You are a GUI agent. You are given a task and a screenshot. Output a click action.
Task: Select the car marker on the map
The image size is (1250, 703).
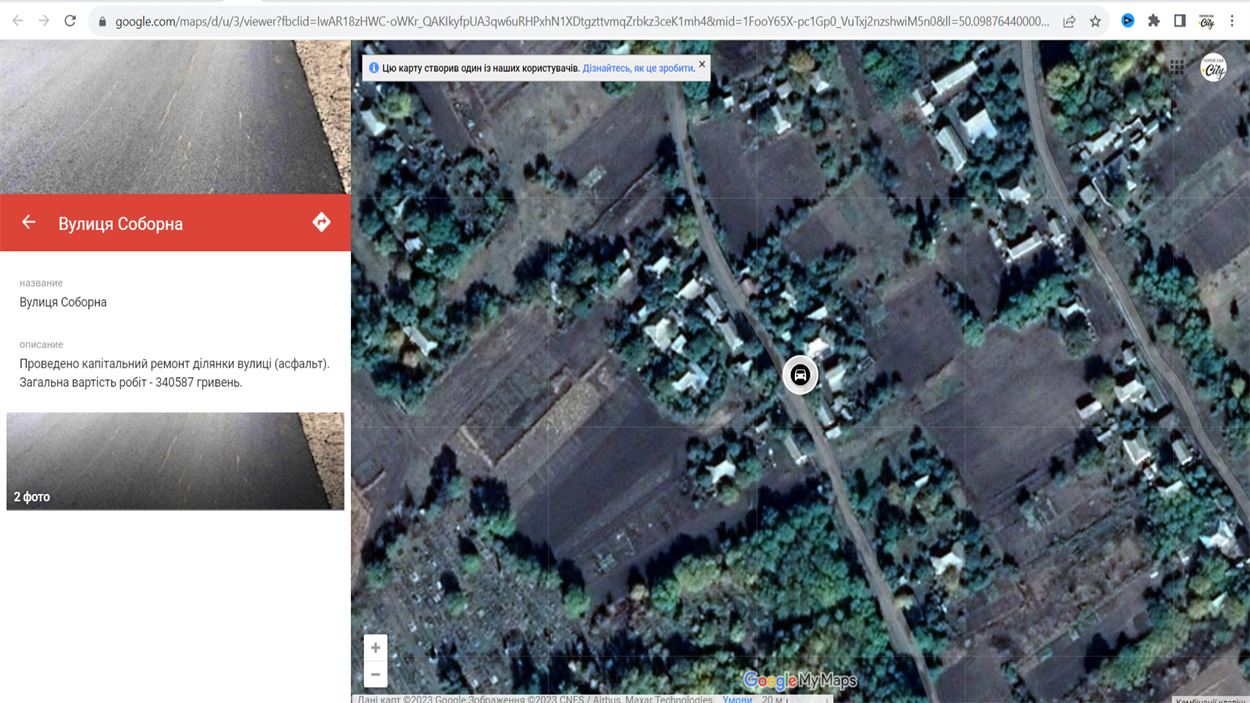tap(800, 375)
